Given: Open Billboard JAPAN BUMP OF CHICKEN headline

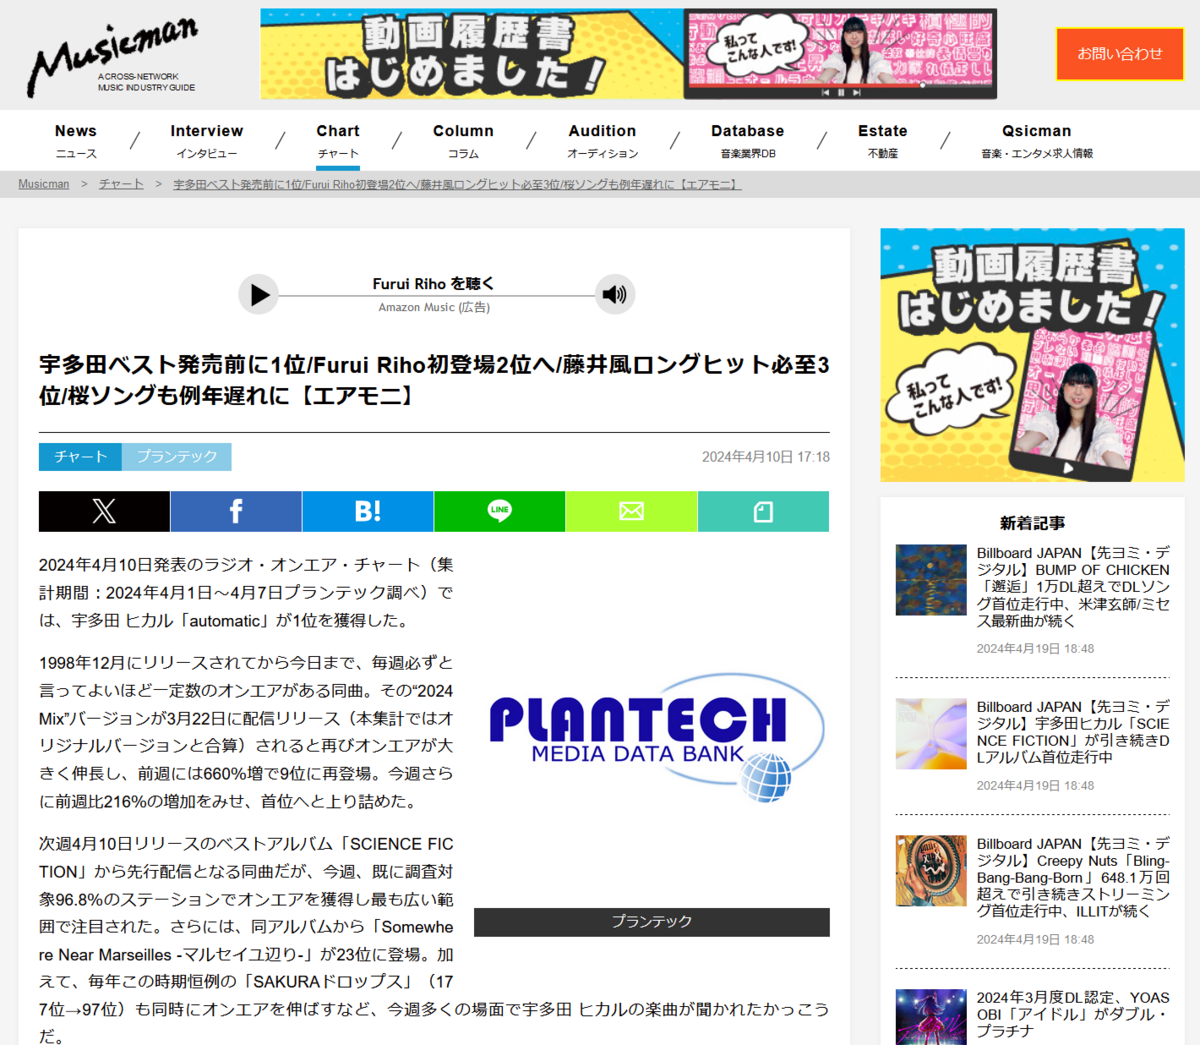Looking at the screenshot, I should pyautogui.click(x=1073, y=587).
